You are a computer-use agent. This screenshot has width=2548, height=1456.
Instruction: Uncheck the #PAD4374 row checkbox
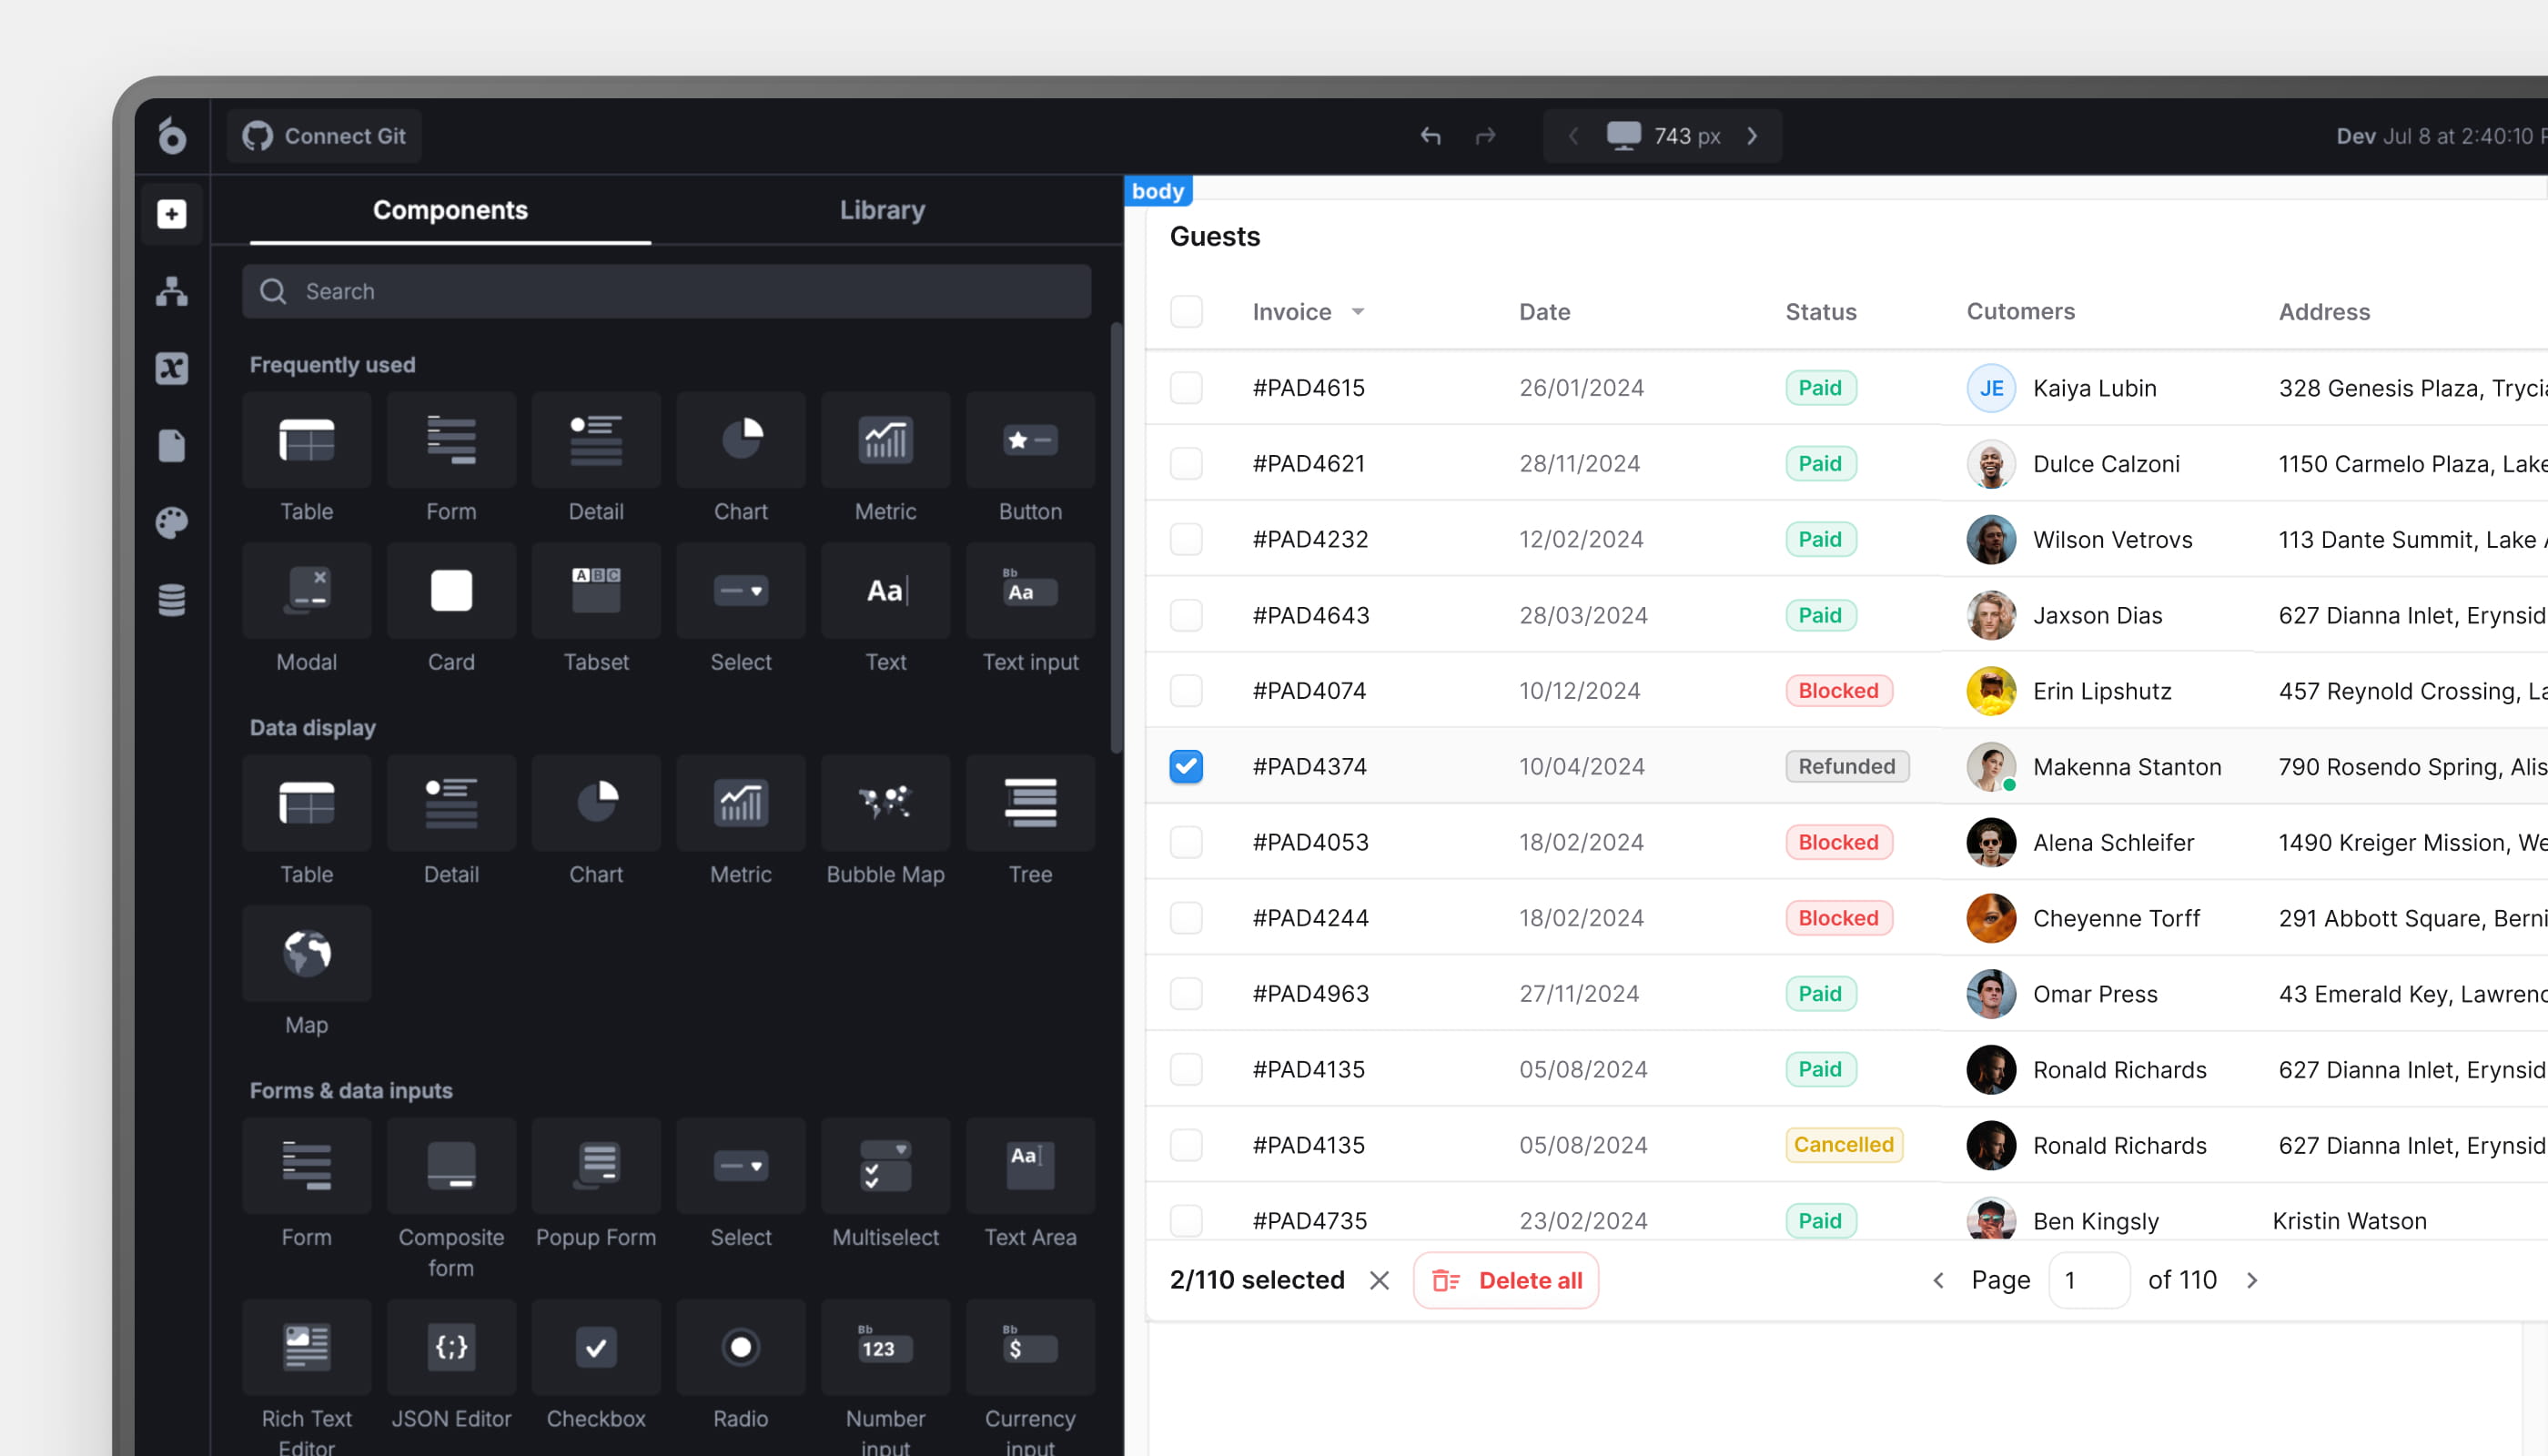point(1186,766)
